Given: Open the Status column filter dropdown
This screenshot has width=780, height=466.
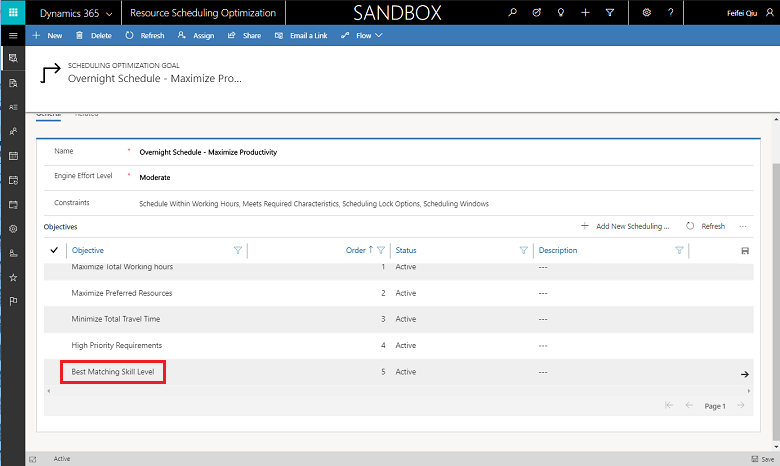Looking at the screenshot, I should pyautogui.click(x=523, y=250).
